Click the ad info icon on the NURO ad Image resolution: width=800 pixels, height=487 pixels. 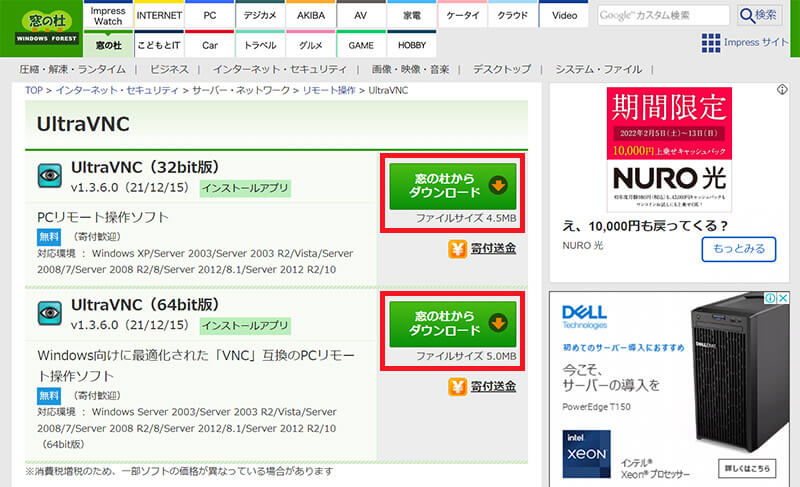(x=782, y=90)
